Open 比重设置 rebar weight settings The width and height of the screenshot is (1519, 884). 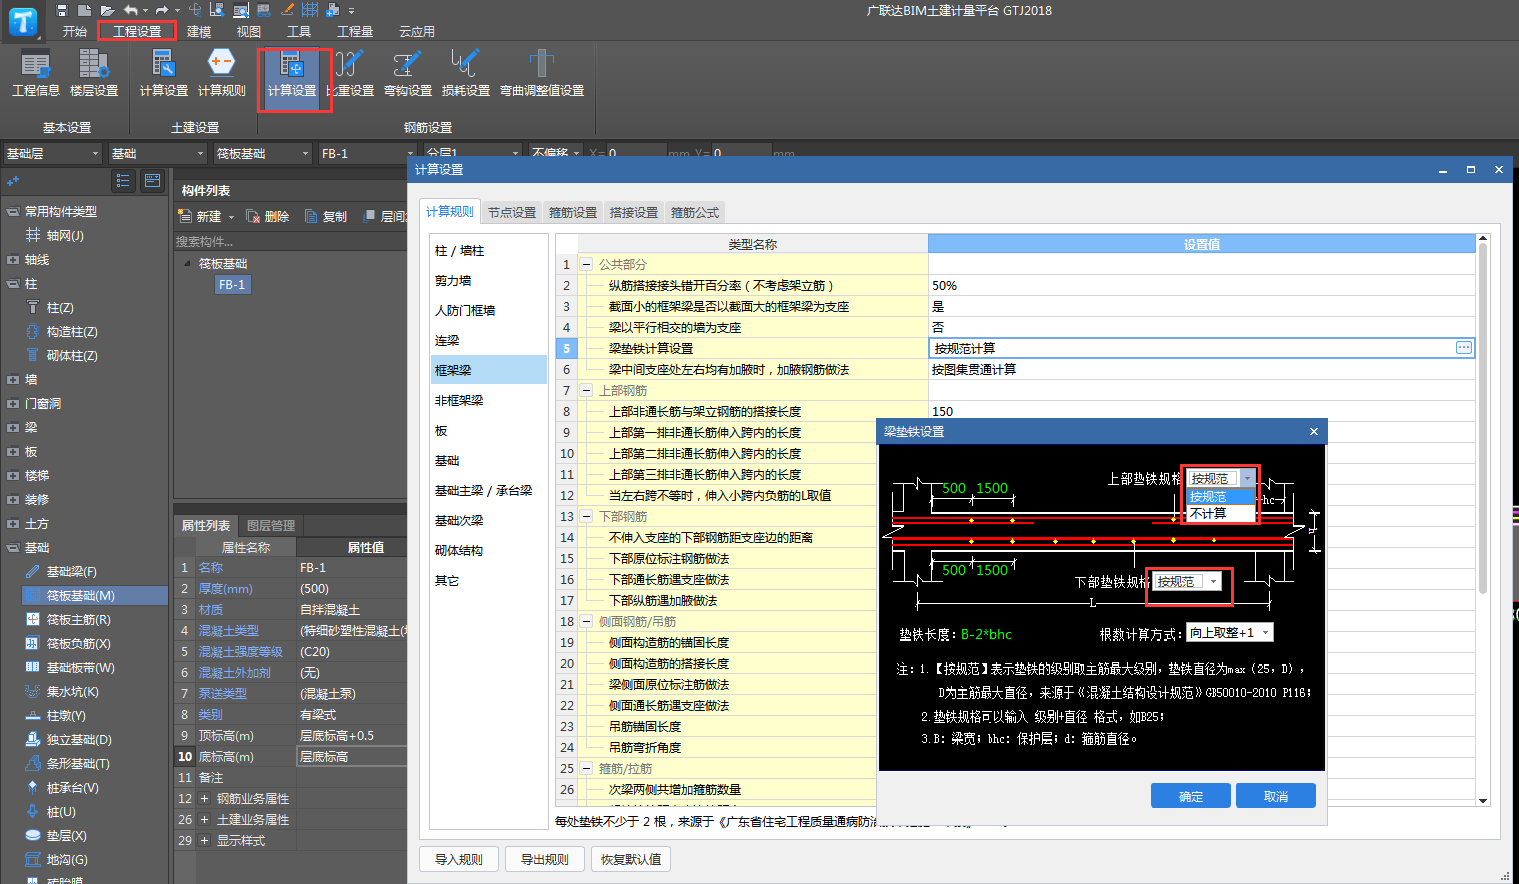tap(350, 73)
